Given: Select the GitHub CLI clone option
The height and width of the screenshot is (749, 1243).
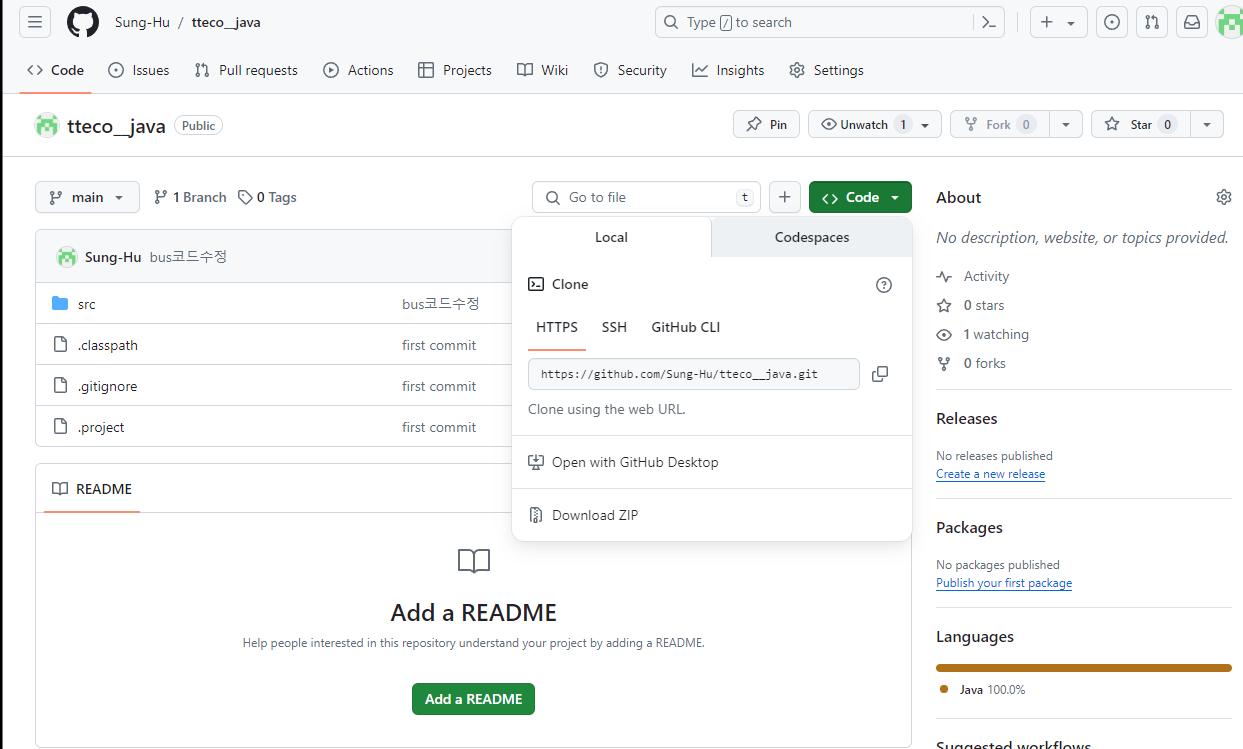Looking at the screenshot, I should 686,327.
